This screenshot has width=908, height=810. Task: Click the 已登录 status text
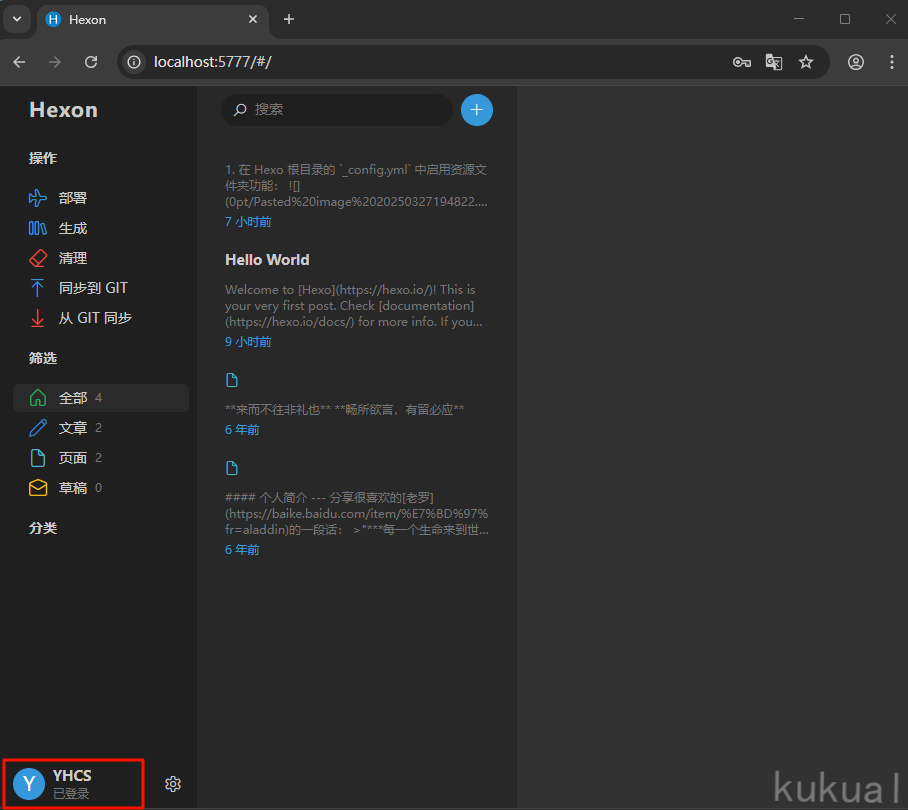point(71,793)
